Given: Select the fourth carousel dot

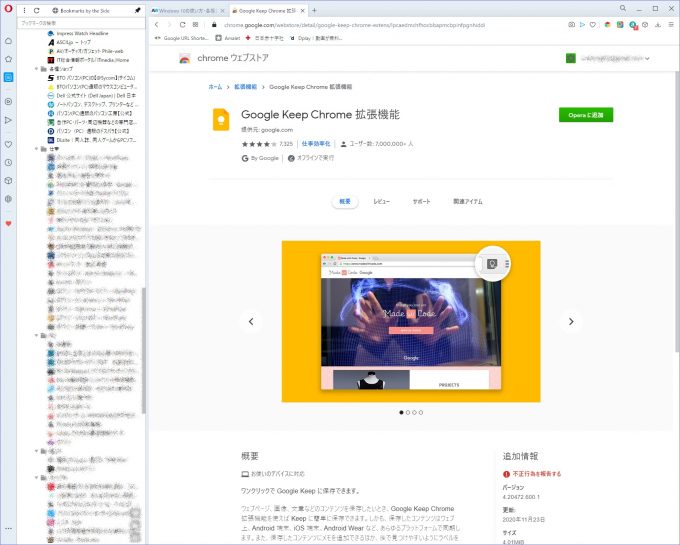Looking at the screenshot, I should [421, 413].
